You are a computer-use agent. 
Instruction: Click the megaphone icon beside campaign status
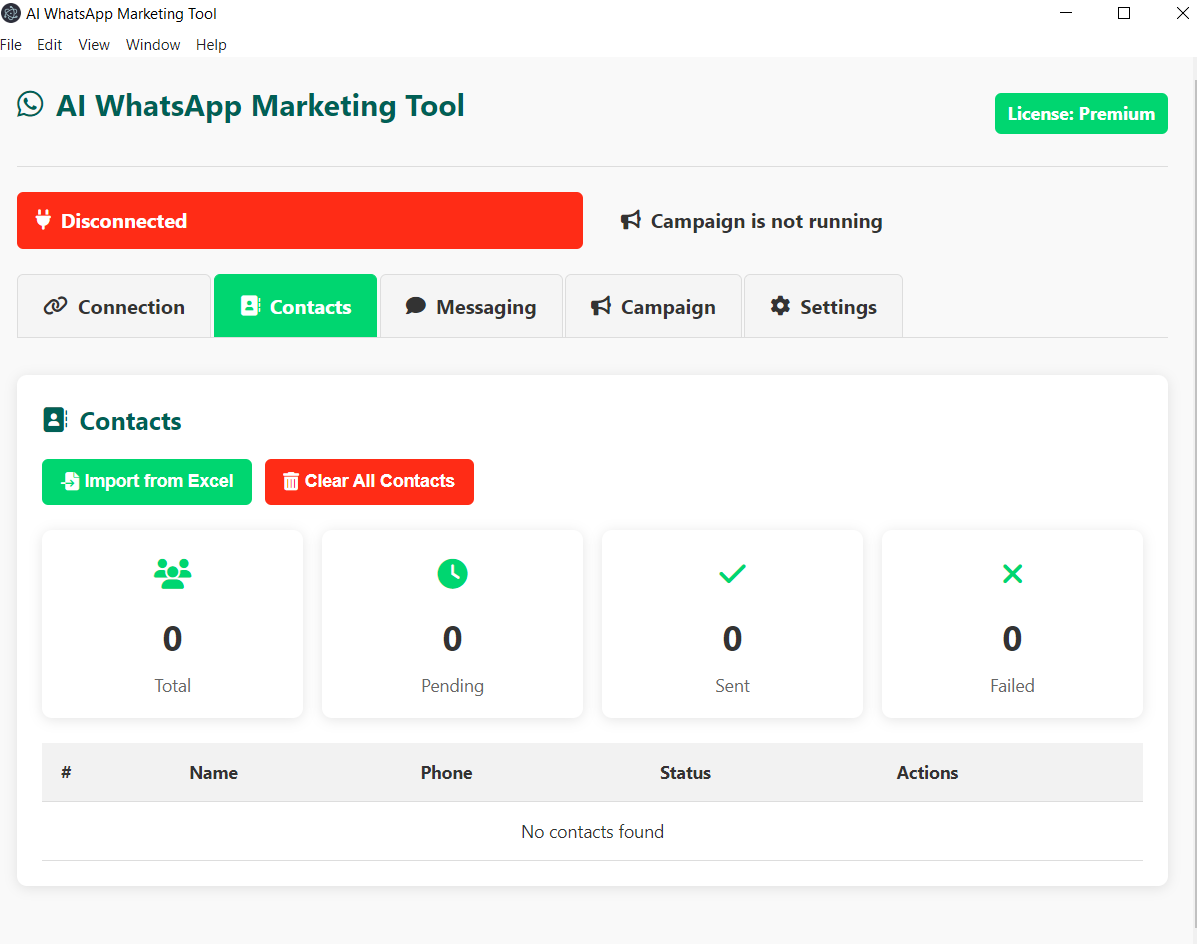pyautogui.click(x=631, y=221)
